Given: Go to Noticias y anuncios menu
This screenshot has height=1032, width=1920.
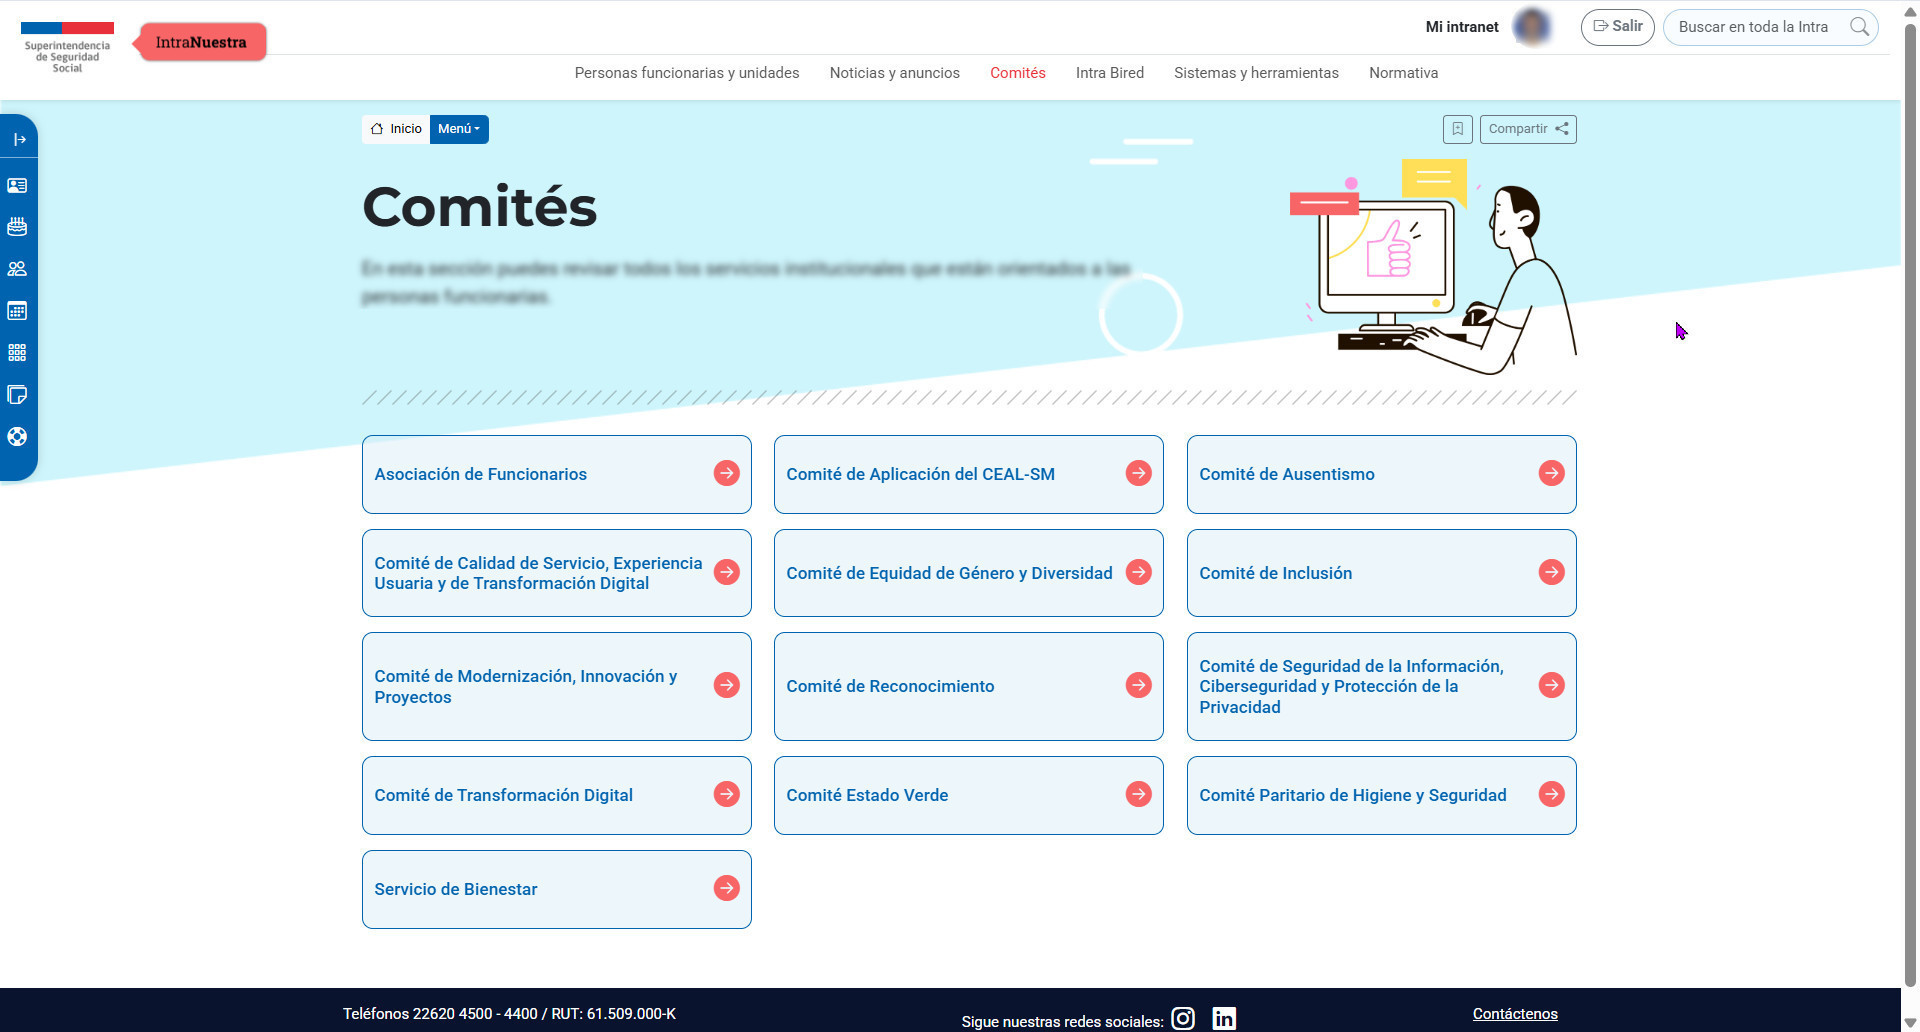Looking at the screenshot, I should pos(894,73).
